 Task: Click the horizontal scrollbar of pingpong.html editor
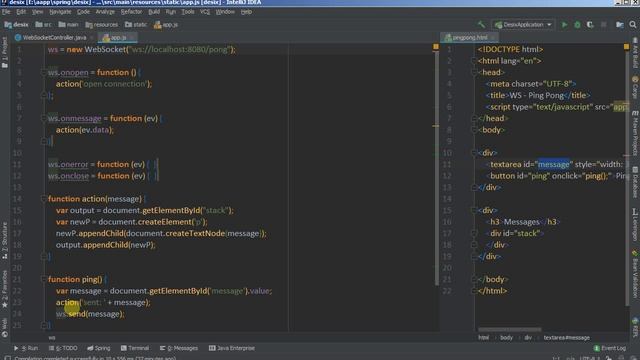click(509, 329)
